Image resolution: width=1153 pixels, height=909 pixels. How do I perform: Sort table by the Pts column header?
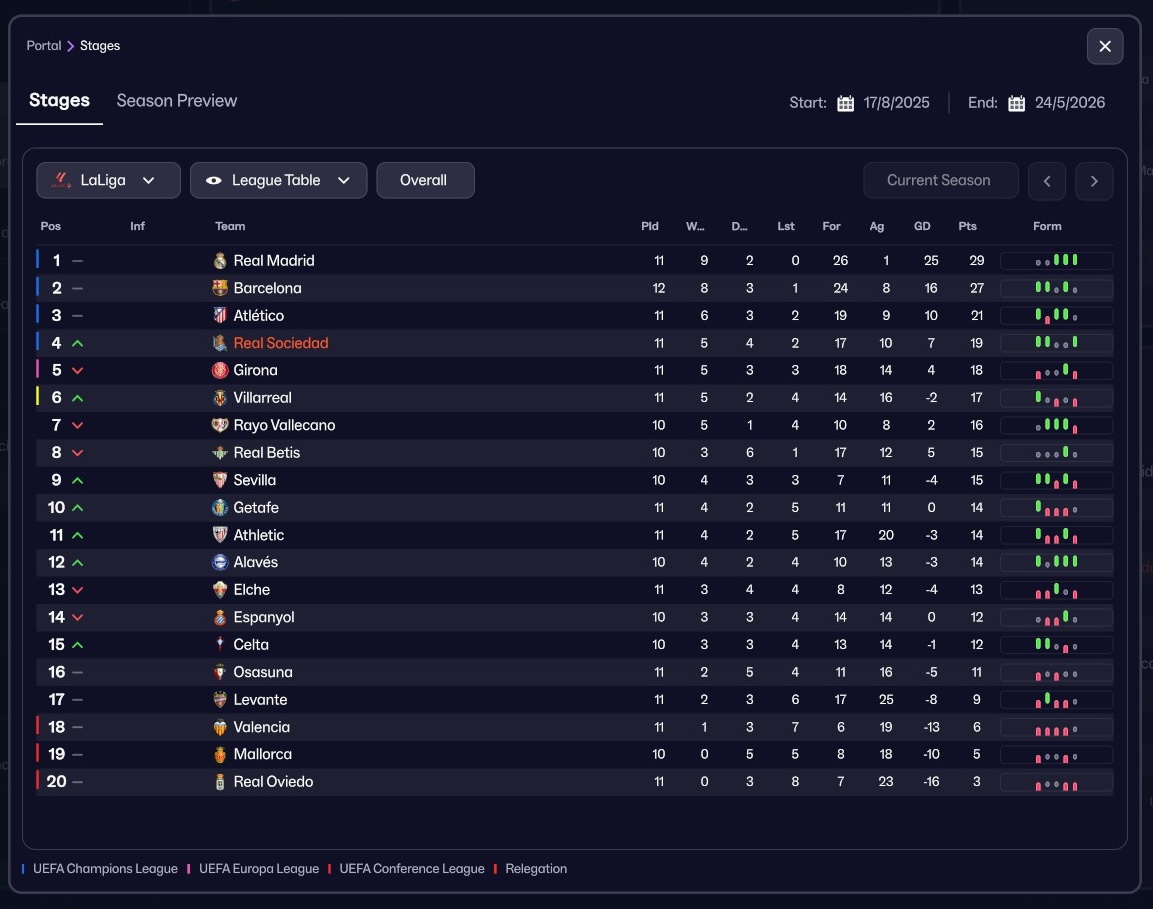967,226
